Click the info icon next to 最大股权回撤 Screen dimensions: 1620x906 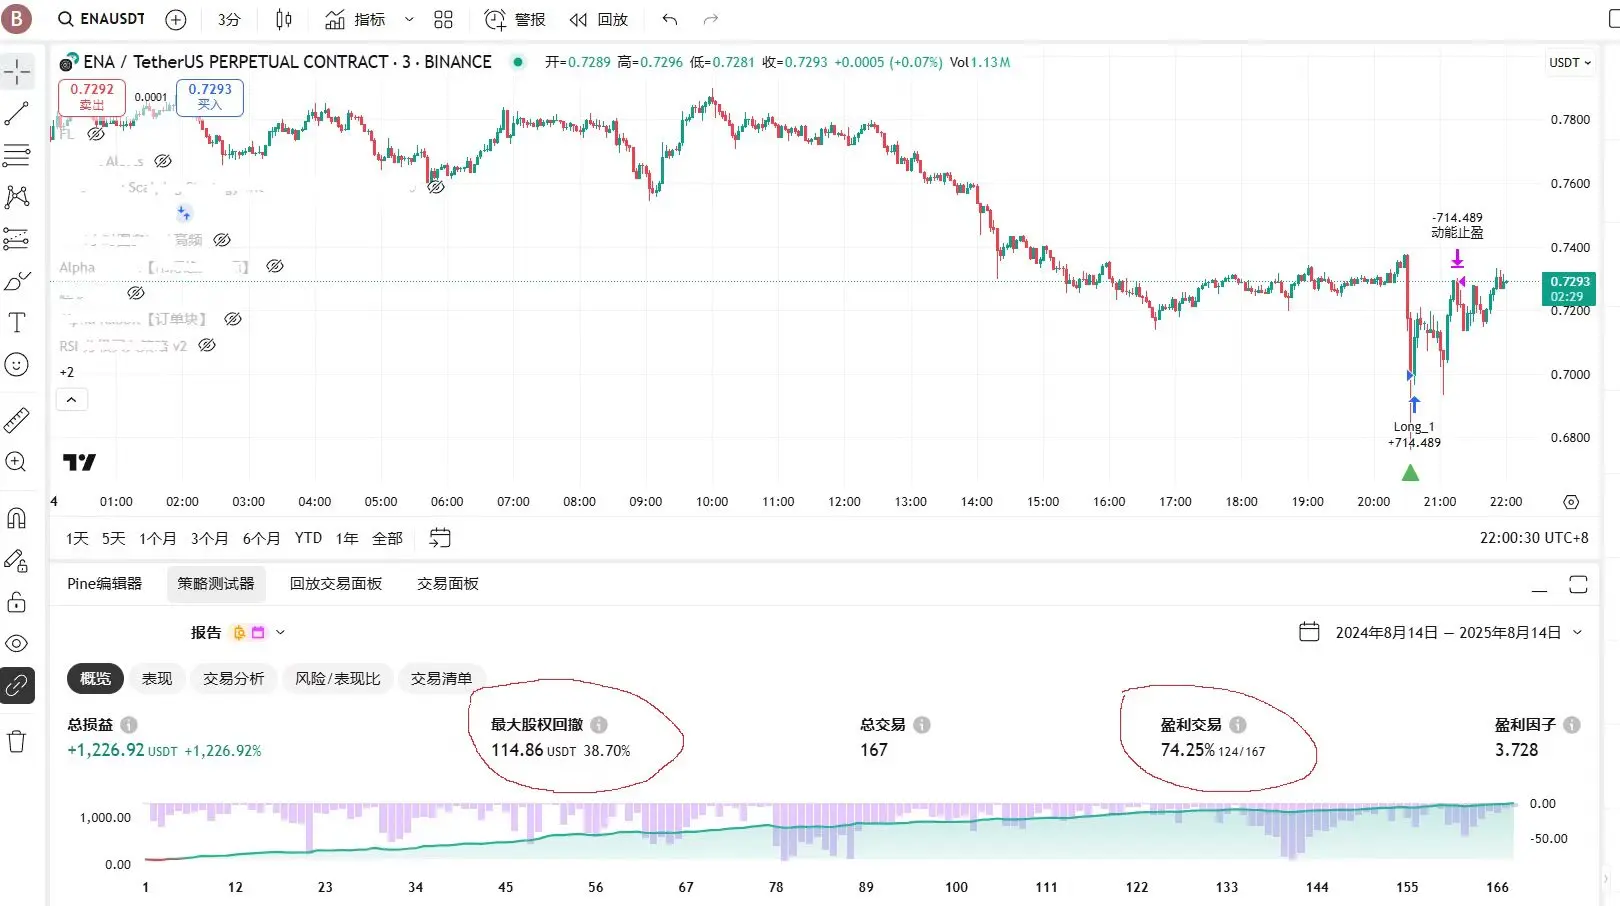tap(599, 725)
